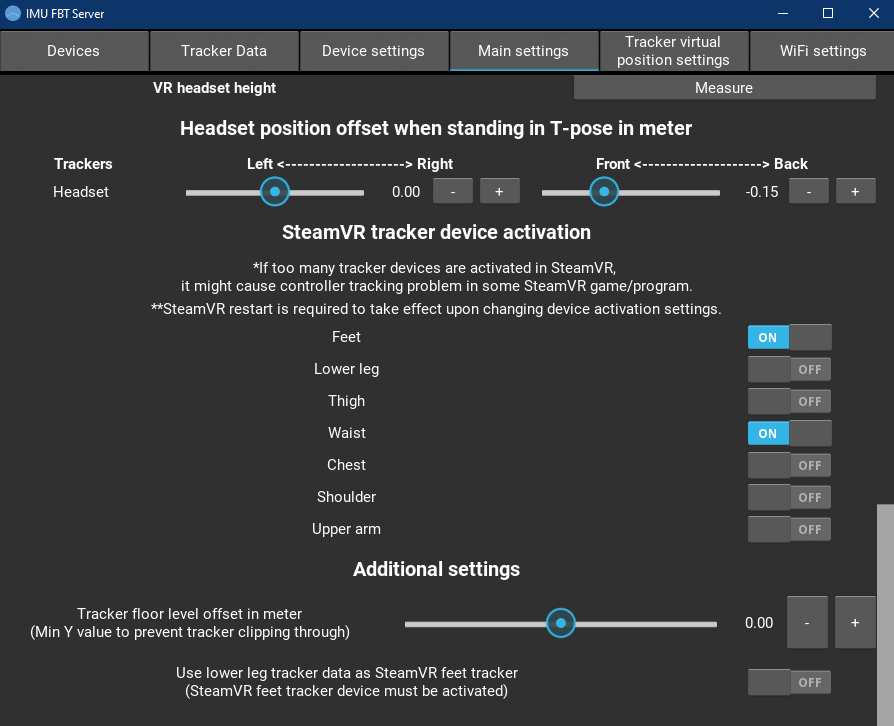
Task: Select the Main settings tab
Action: point(524,51)
